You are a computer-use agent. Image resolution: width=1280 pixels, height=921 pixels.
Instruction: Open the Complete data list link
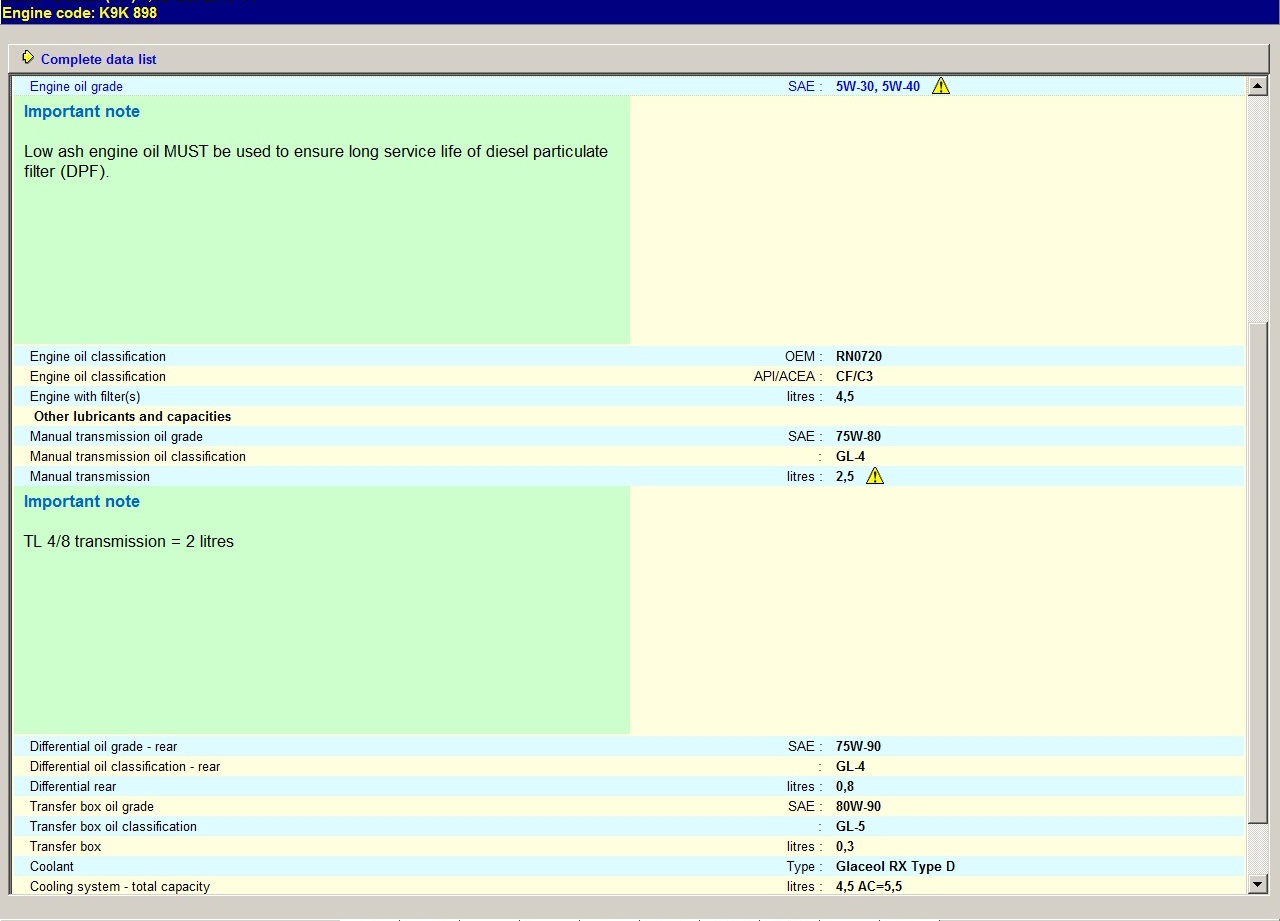click(98, 59)
